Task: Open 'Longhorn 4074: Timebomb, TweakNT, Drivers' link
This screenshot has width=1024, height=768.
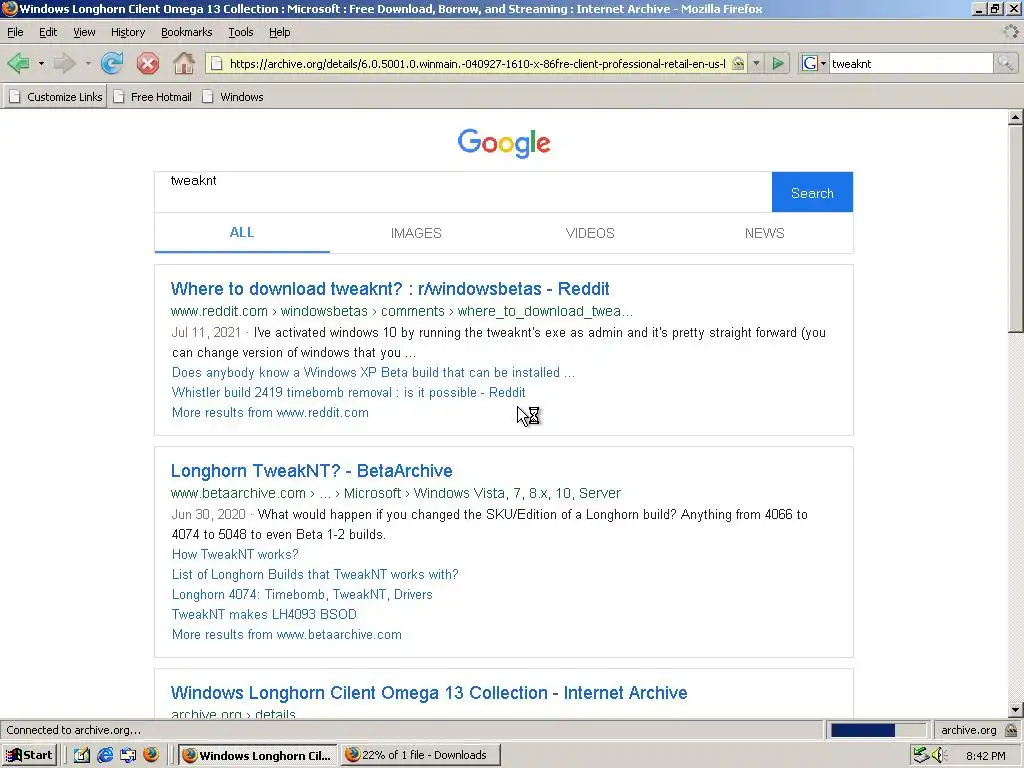Action: [x=302, y=594]
